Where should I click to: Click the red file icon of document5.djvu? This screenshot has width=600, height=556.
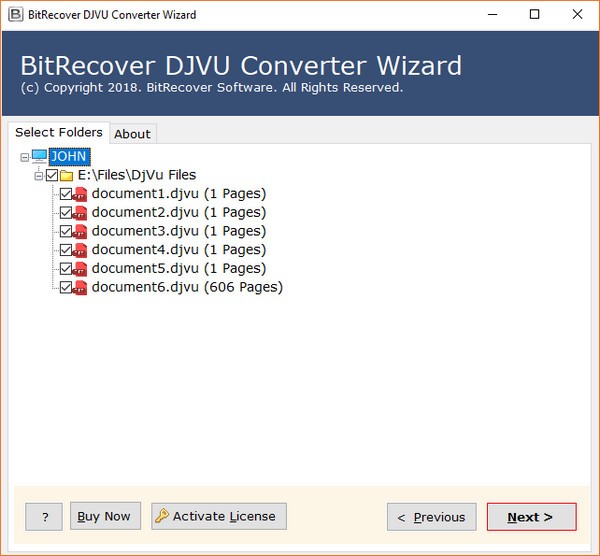80,269
